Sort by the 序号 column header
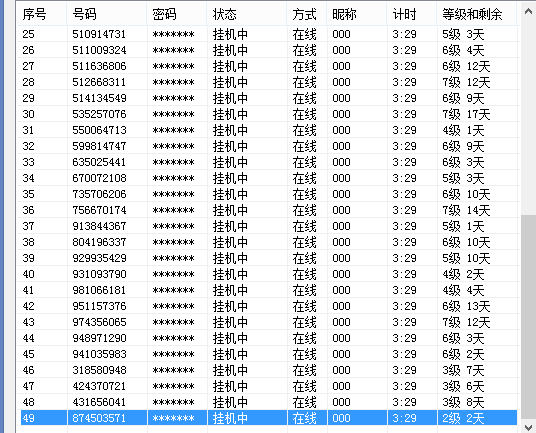The image size is (536, 433). point(42,14)
